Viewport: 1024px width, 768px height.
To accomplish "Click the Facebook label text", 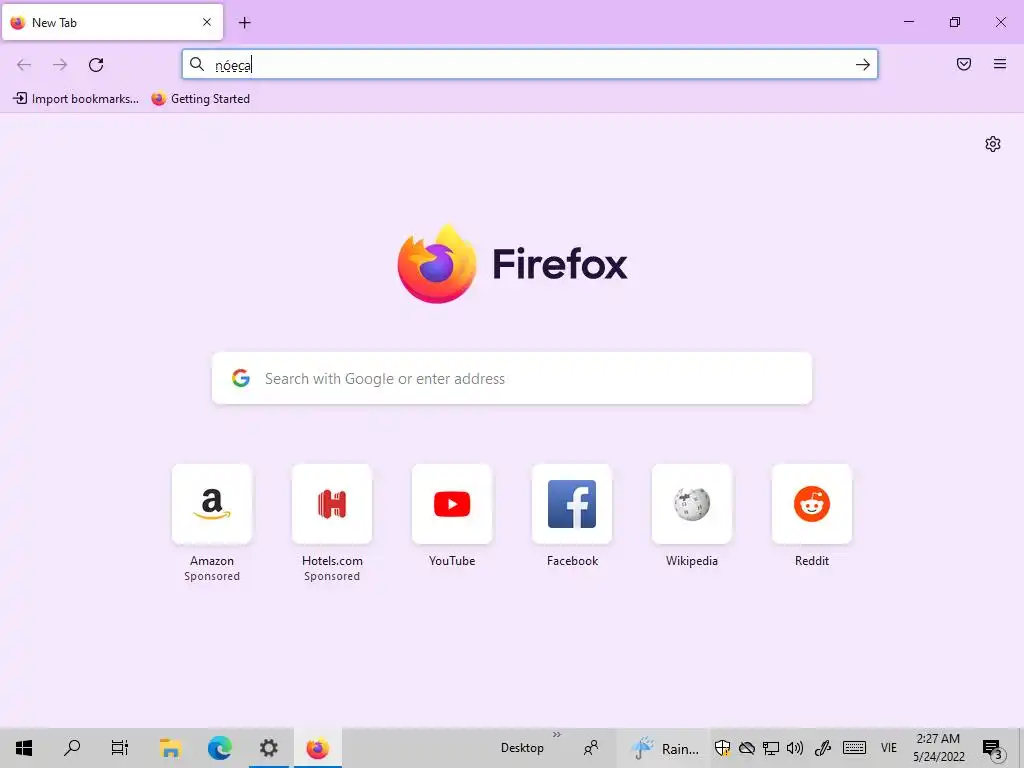I will click(x=572, y=560).
